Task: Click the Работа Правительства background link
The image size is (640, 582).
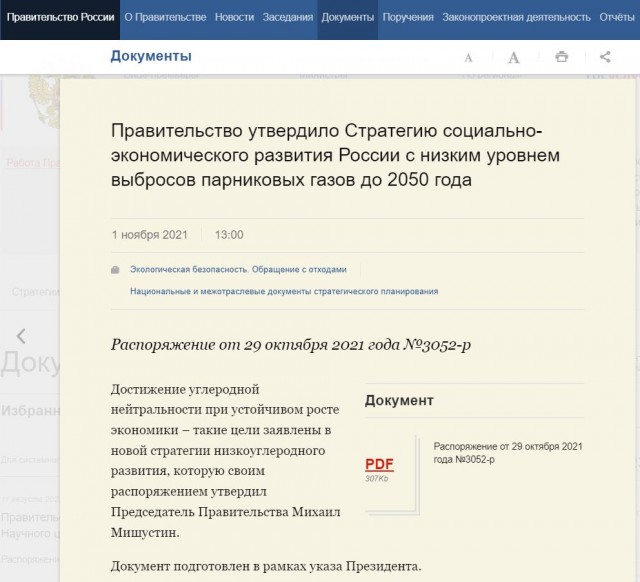Action: coord(33,163)
